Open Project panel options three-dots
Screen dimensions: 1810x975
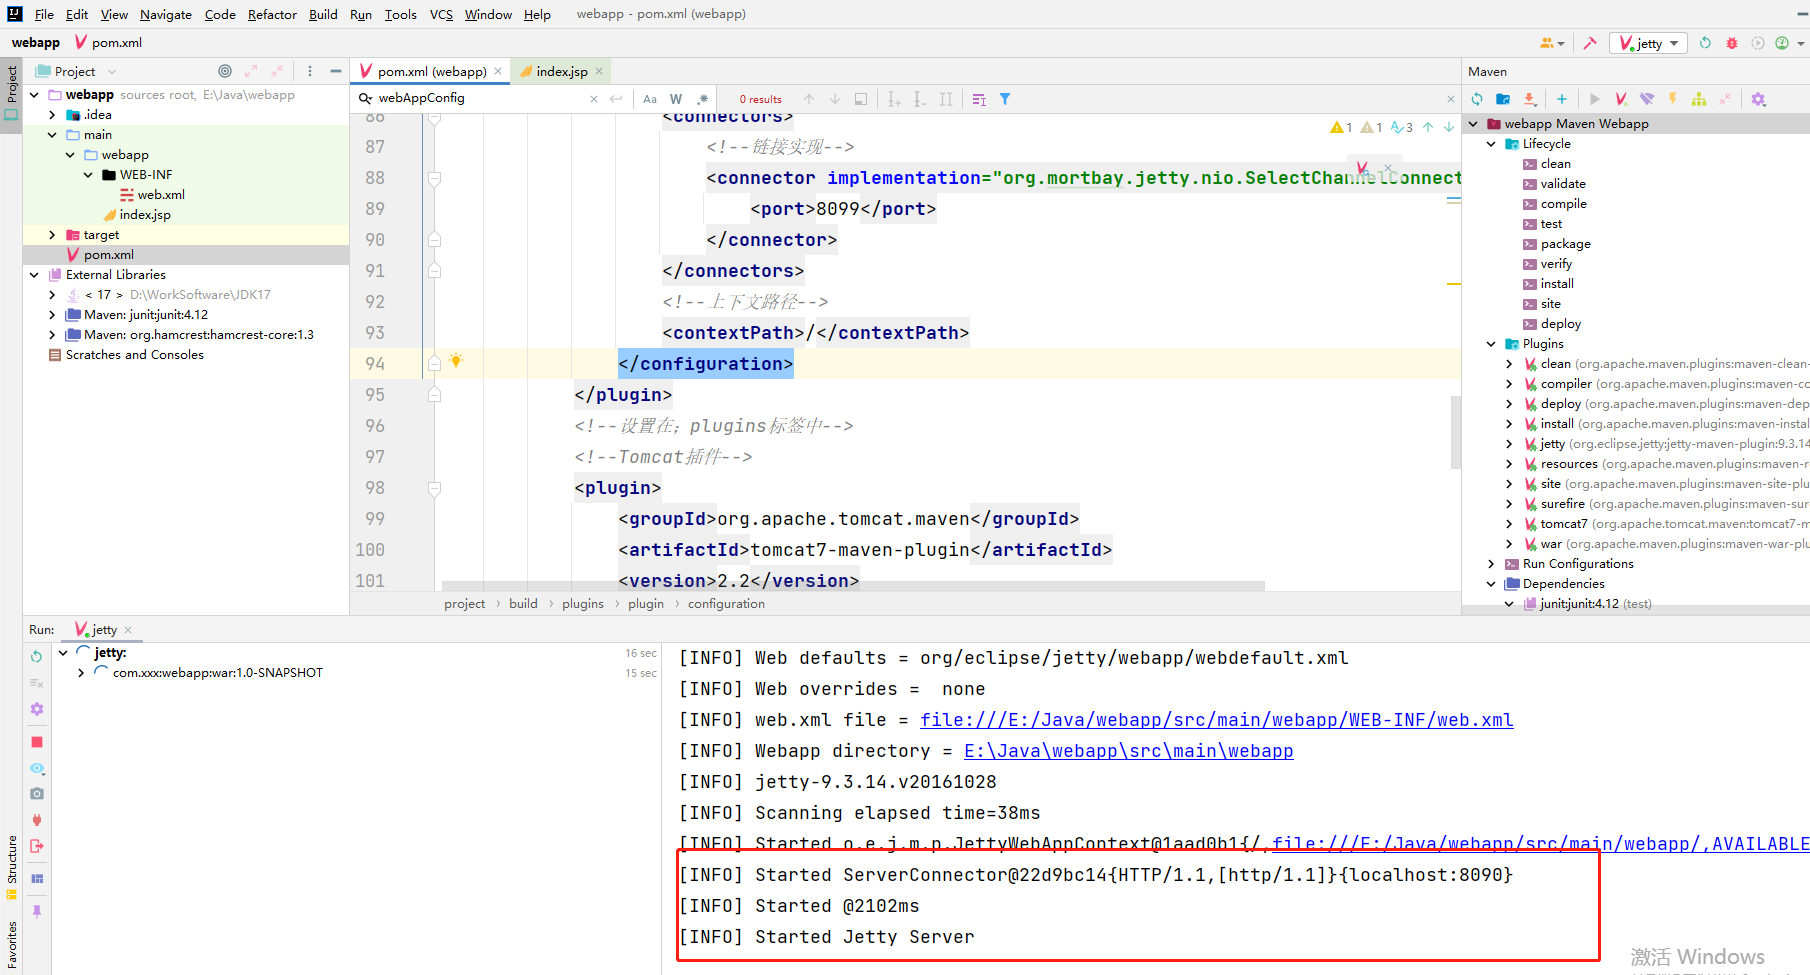pos(310,71)
